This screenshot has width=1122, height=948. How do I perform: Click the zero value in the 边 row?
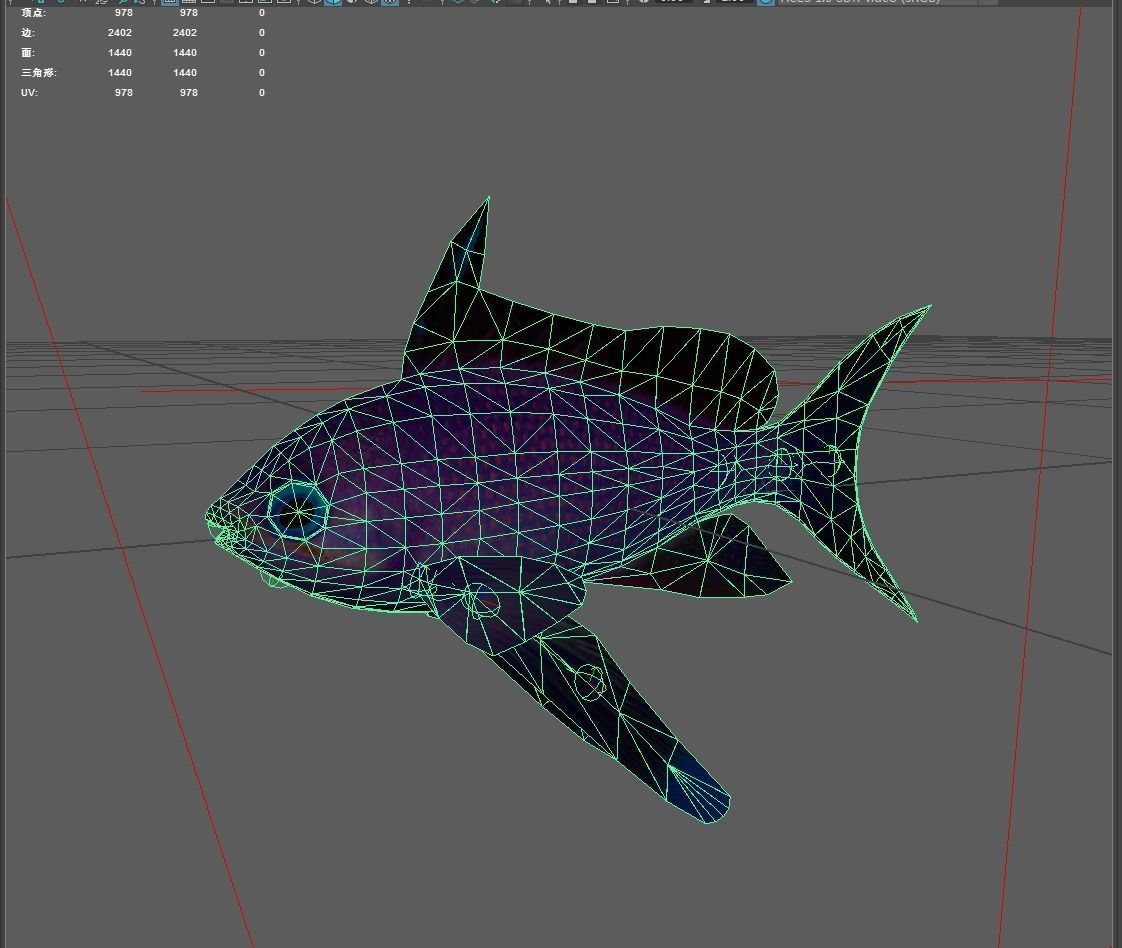click(x=261, y=33)
